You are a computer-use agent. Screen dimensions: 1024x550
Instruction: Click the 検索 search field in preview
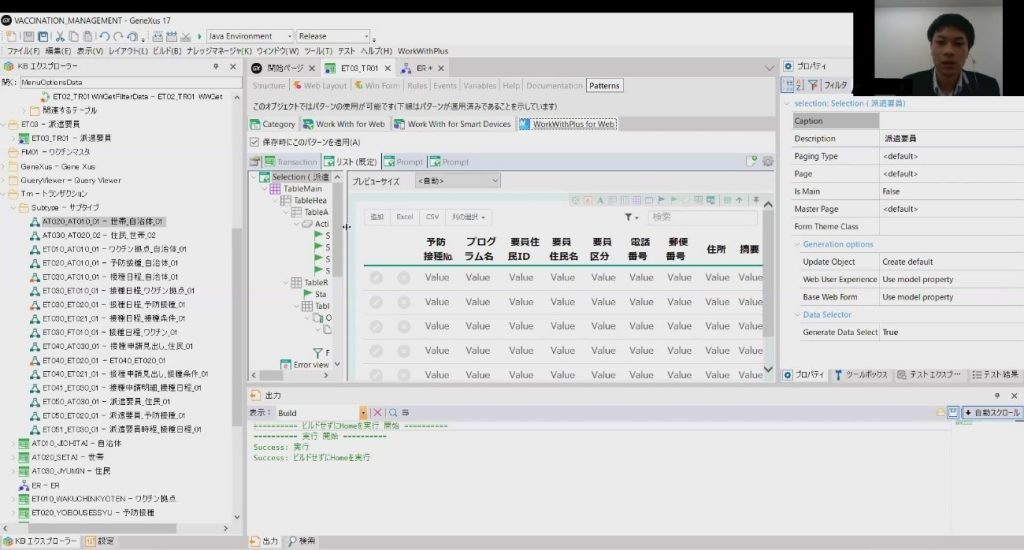point(701,217)
